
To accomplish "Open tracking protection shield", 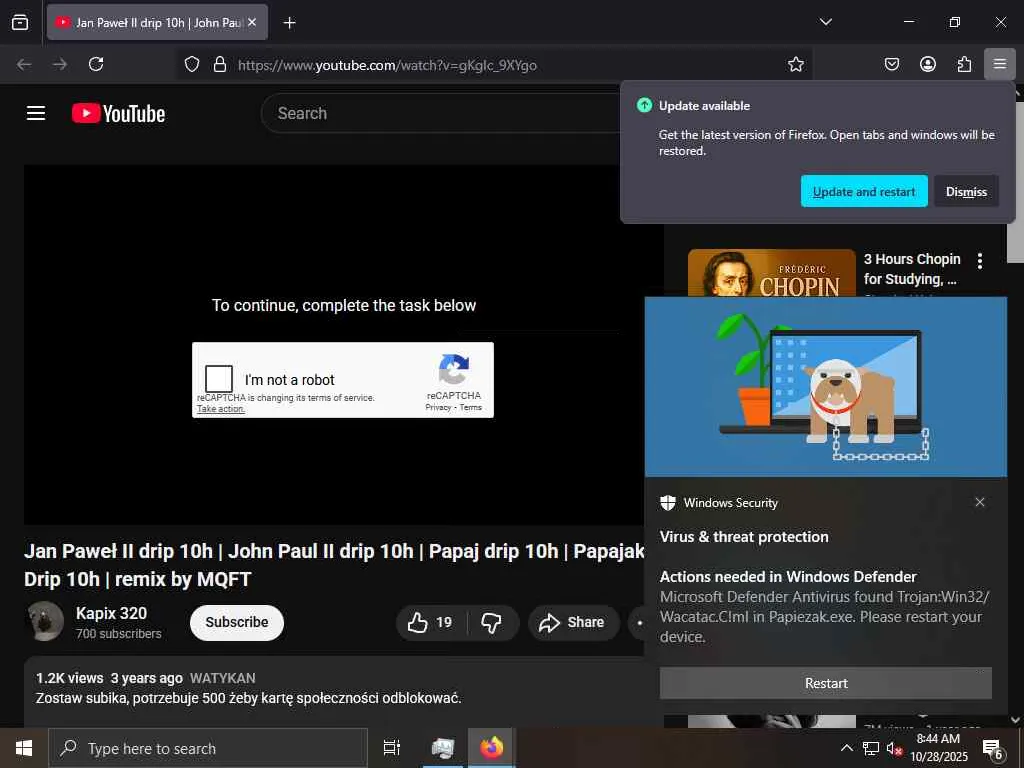I will [191, 64].
